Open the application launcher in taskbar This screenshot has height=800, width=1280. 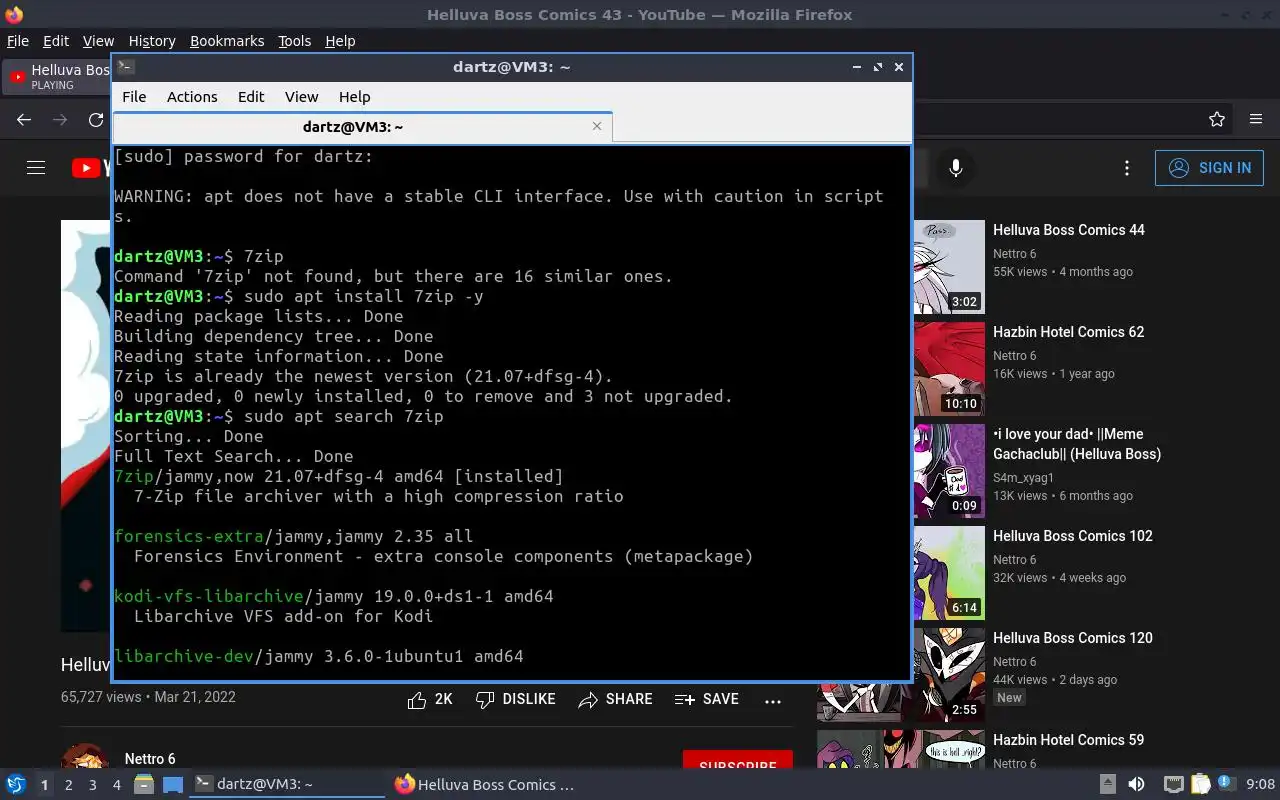pos(16,785)
